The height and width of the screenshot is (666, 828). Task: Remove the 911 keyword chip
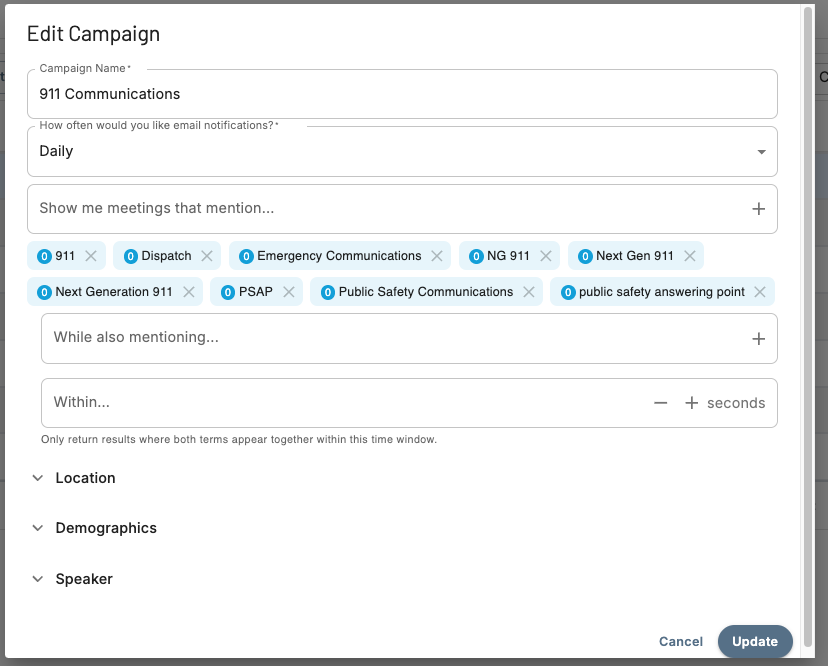91,256
